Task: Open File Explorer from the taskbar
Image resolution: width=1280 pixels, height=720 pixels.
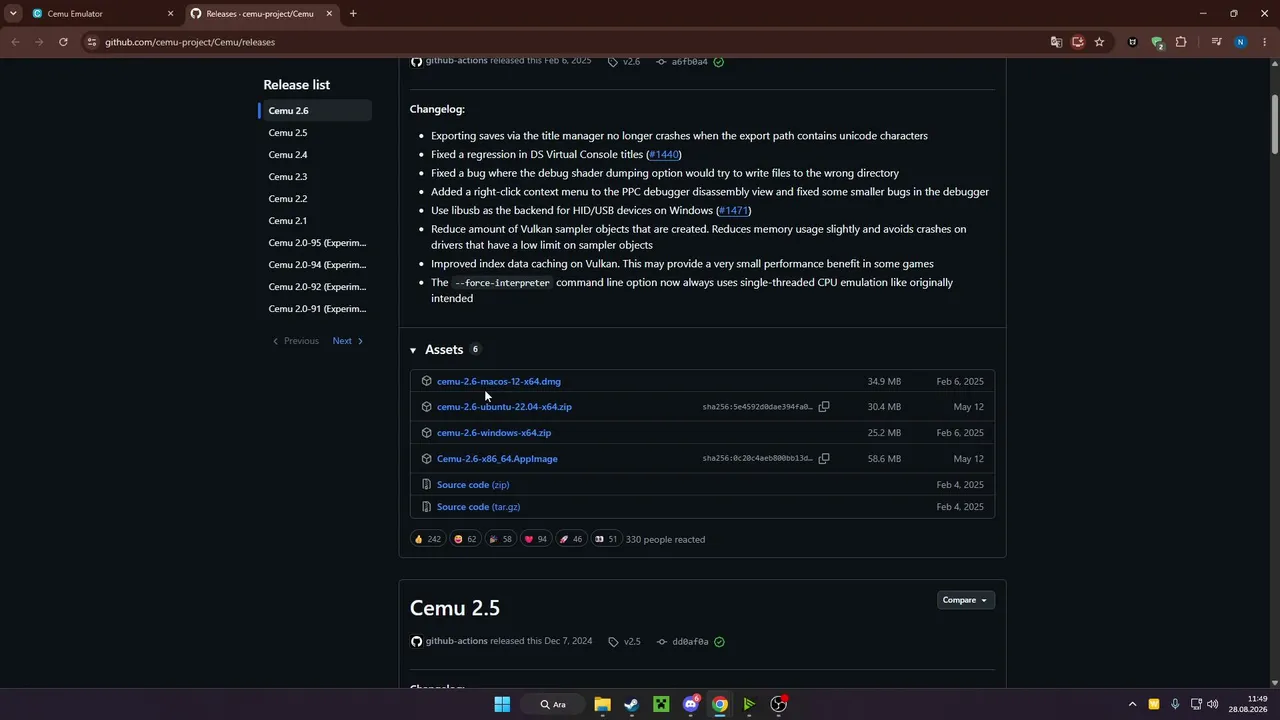Action: point(602,704)
